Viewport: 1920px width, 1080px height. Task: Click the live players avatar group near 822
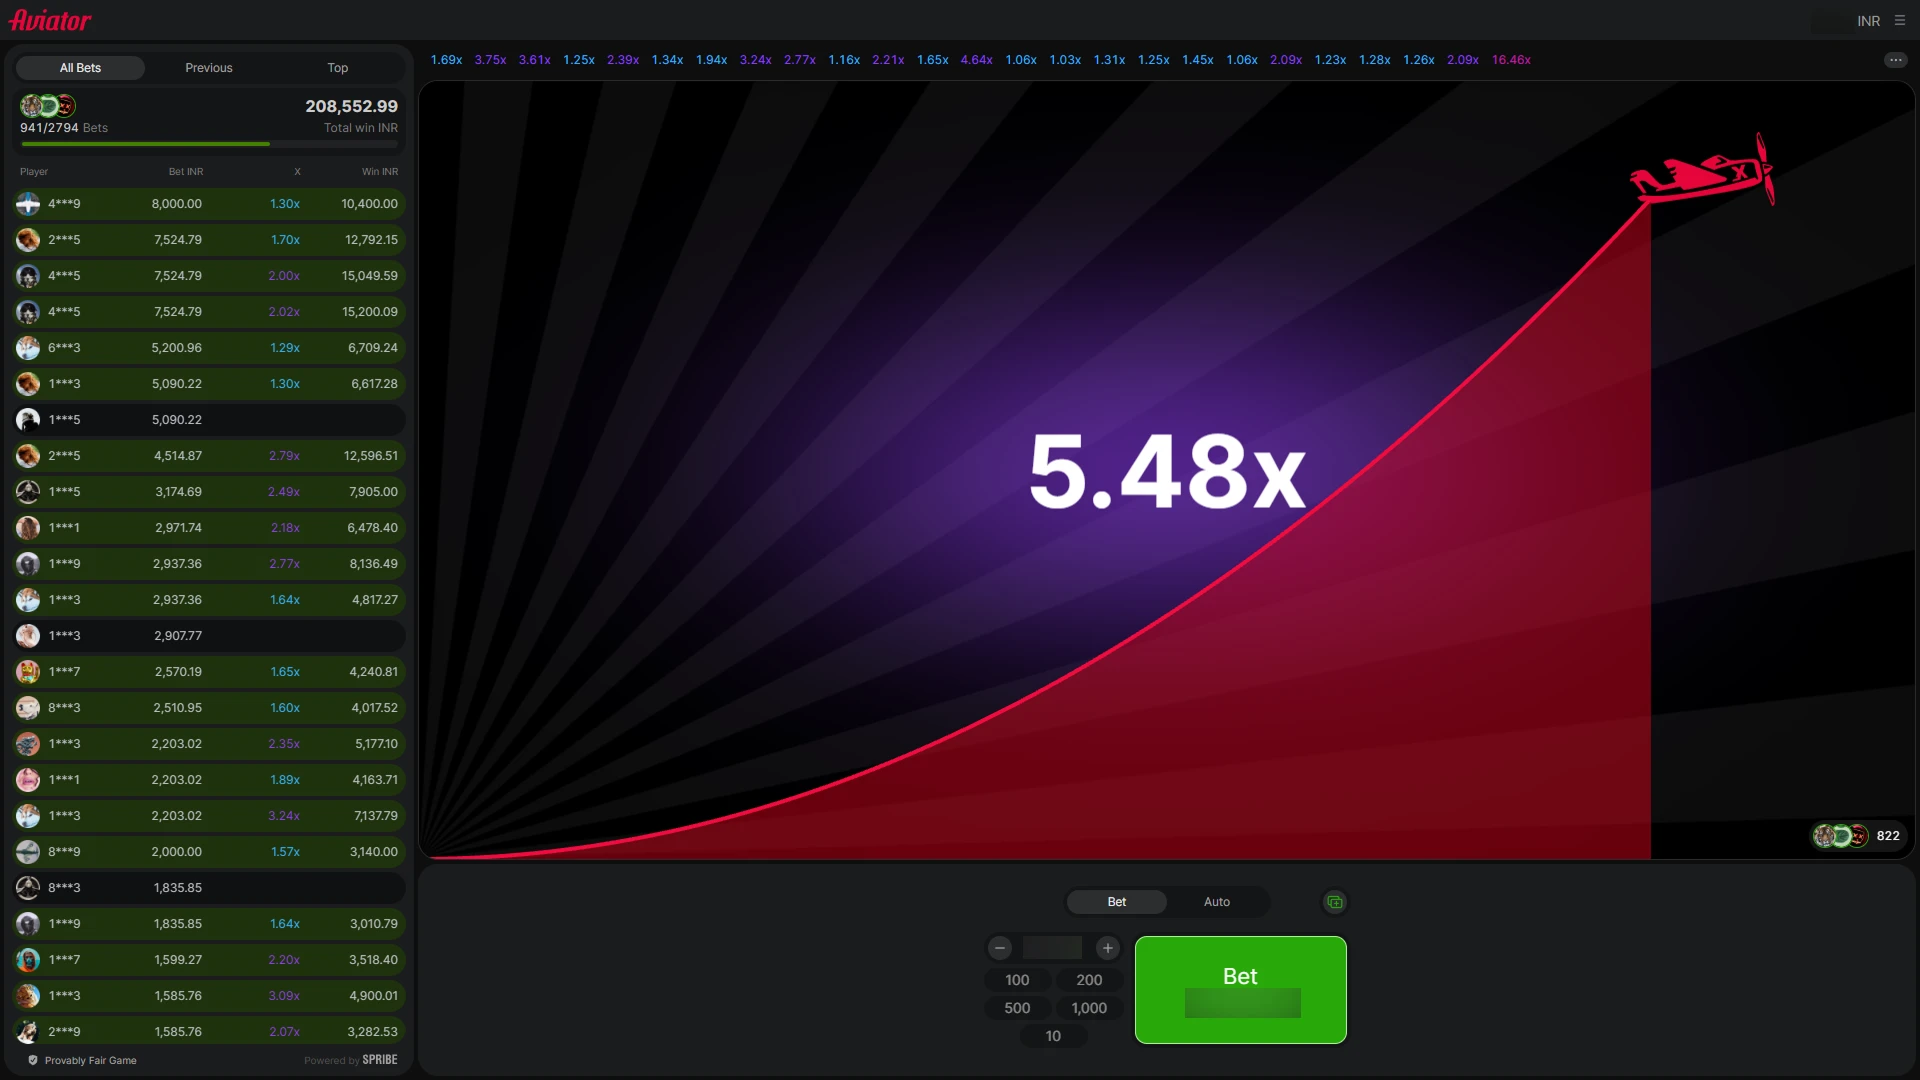[1840, 836]
